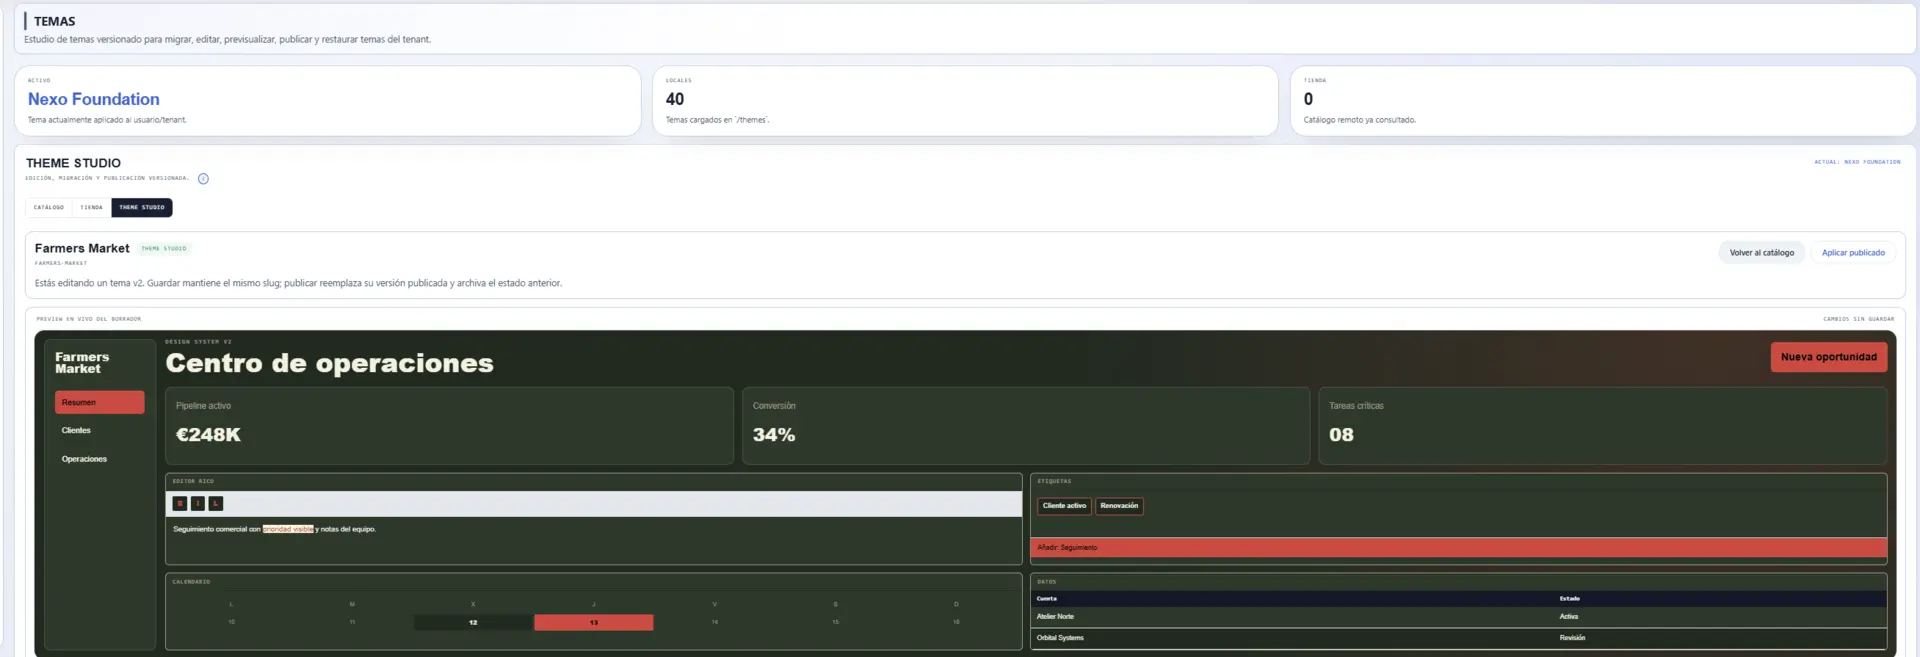The height and width of the screenshot is (657, 1920).
Task: Open Resumen in the preview sidebar
Action: click(x=100, y=402)
